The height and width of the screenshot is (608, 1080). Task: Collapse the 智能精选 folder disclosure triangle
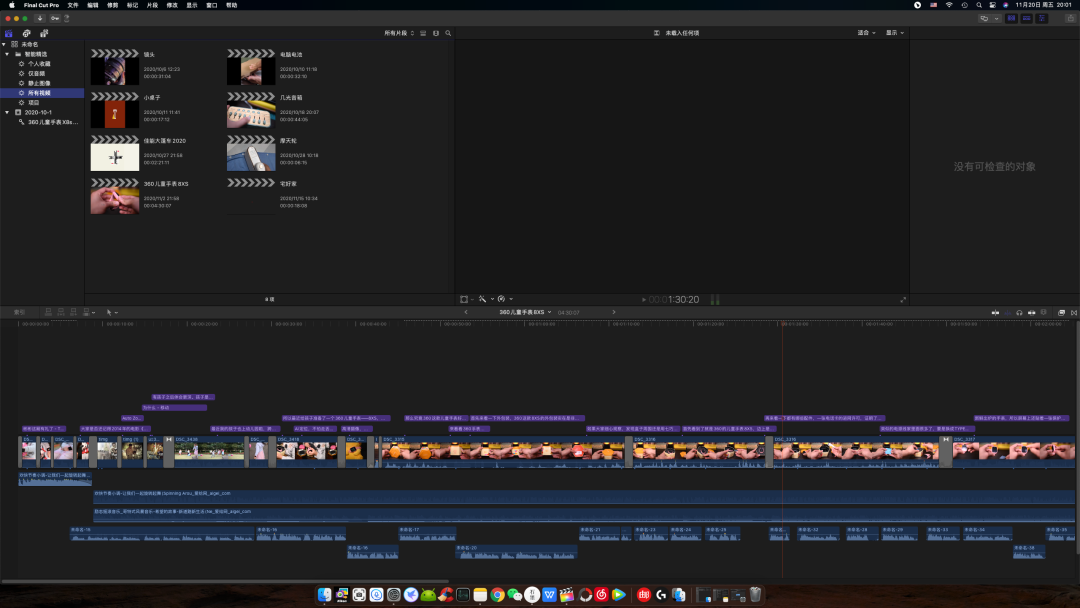click(8, 54)
